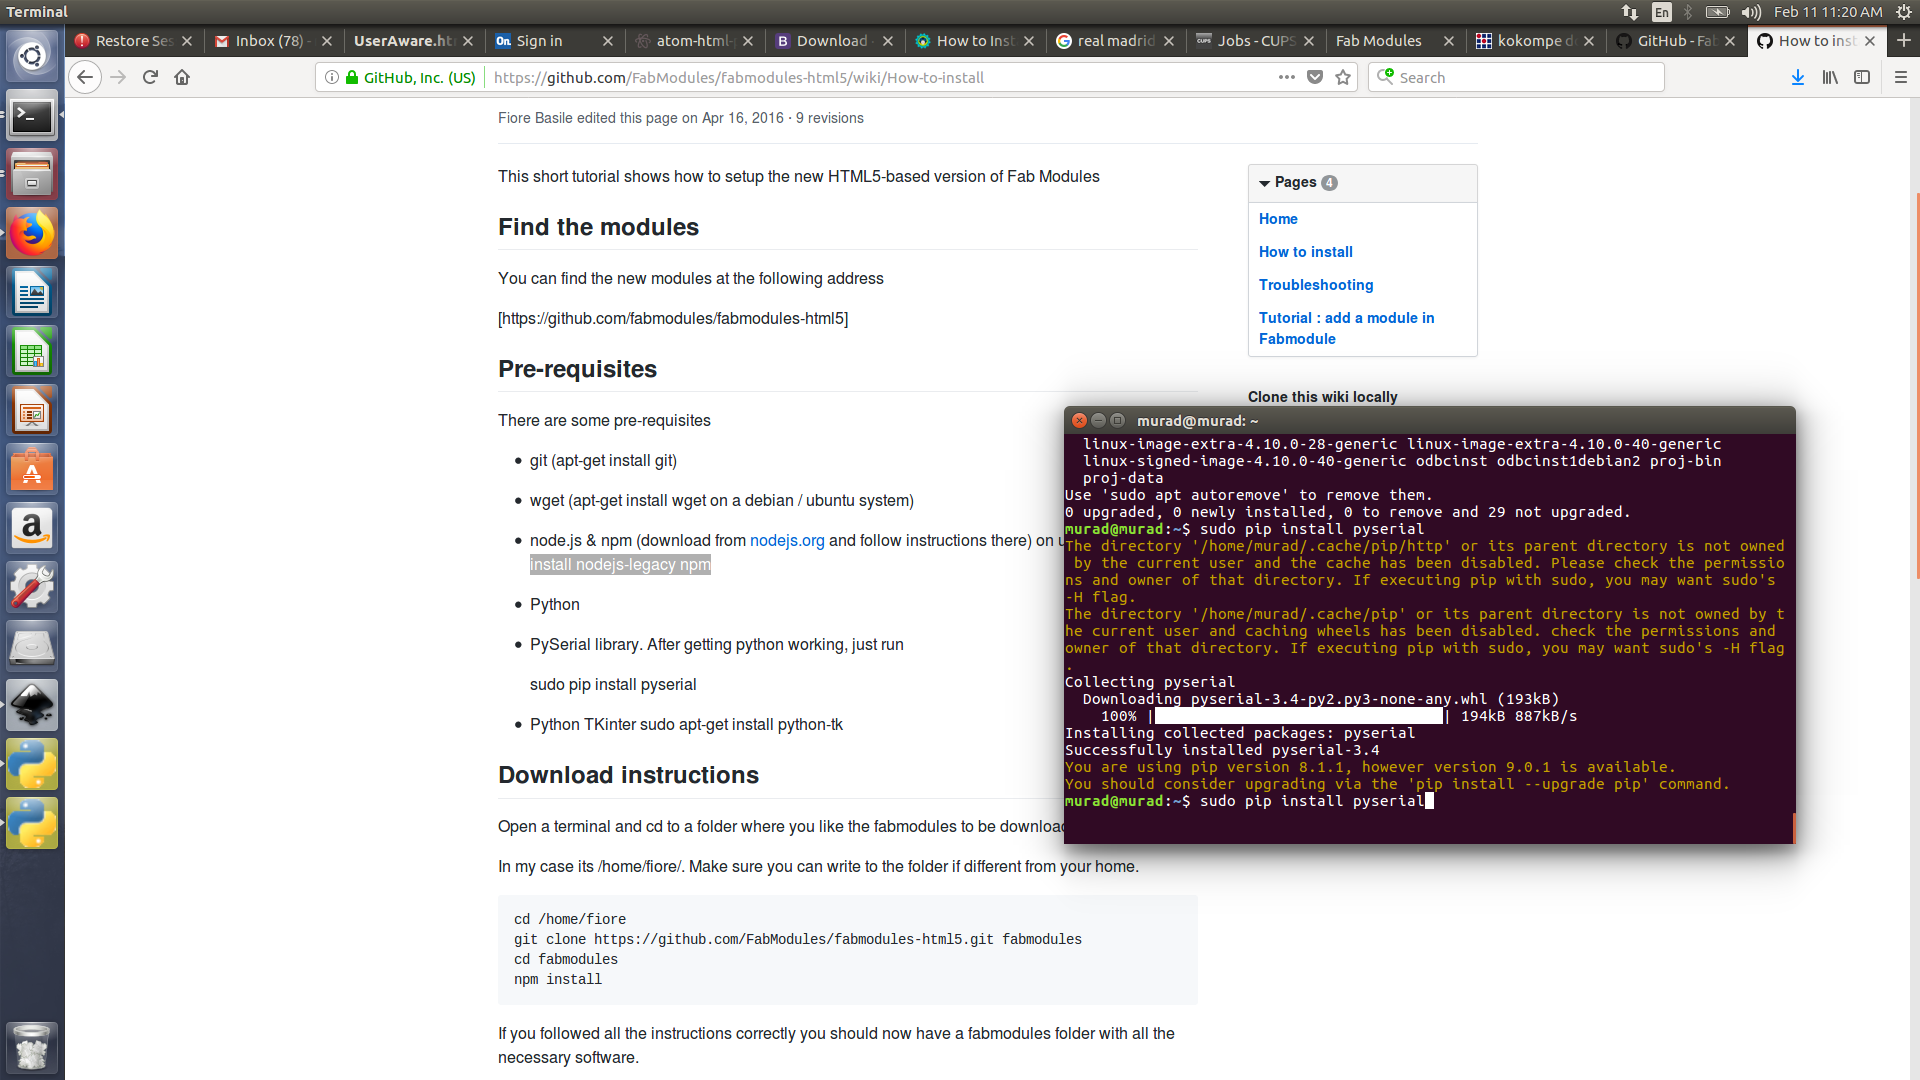Click the Find the modules heading
This screenshot has height=1080, width=1920.
point(598,227)
